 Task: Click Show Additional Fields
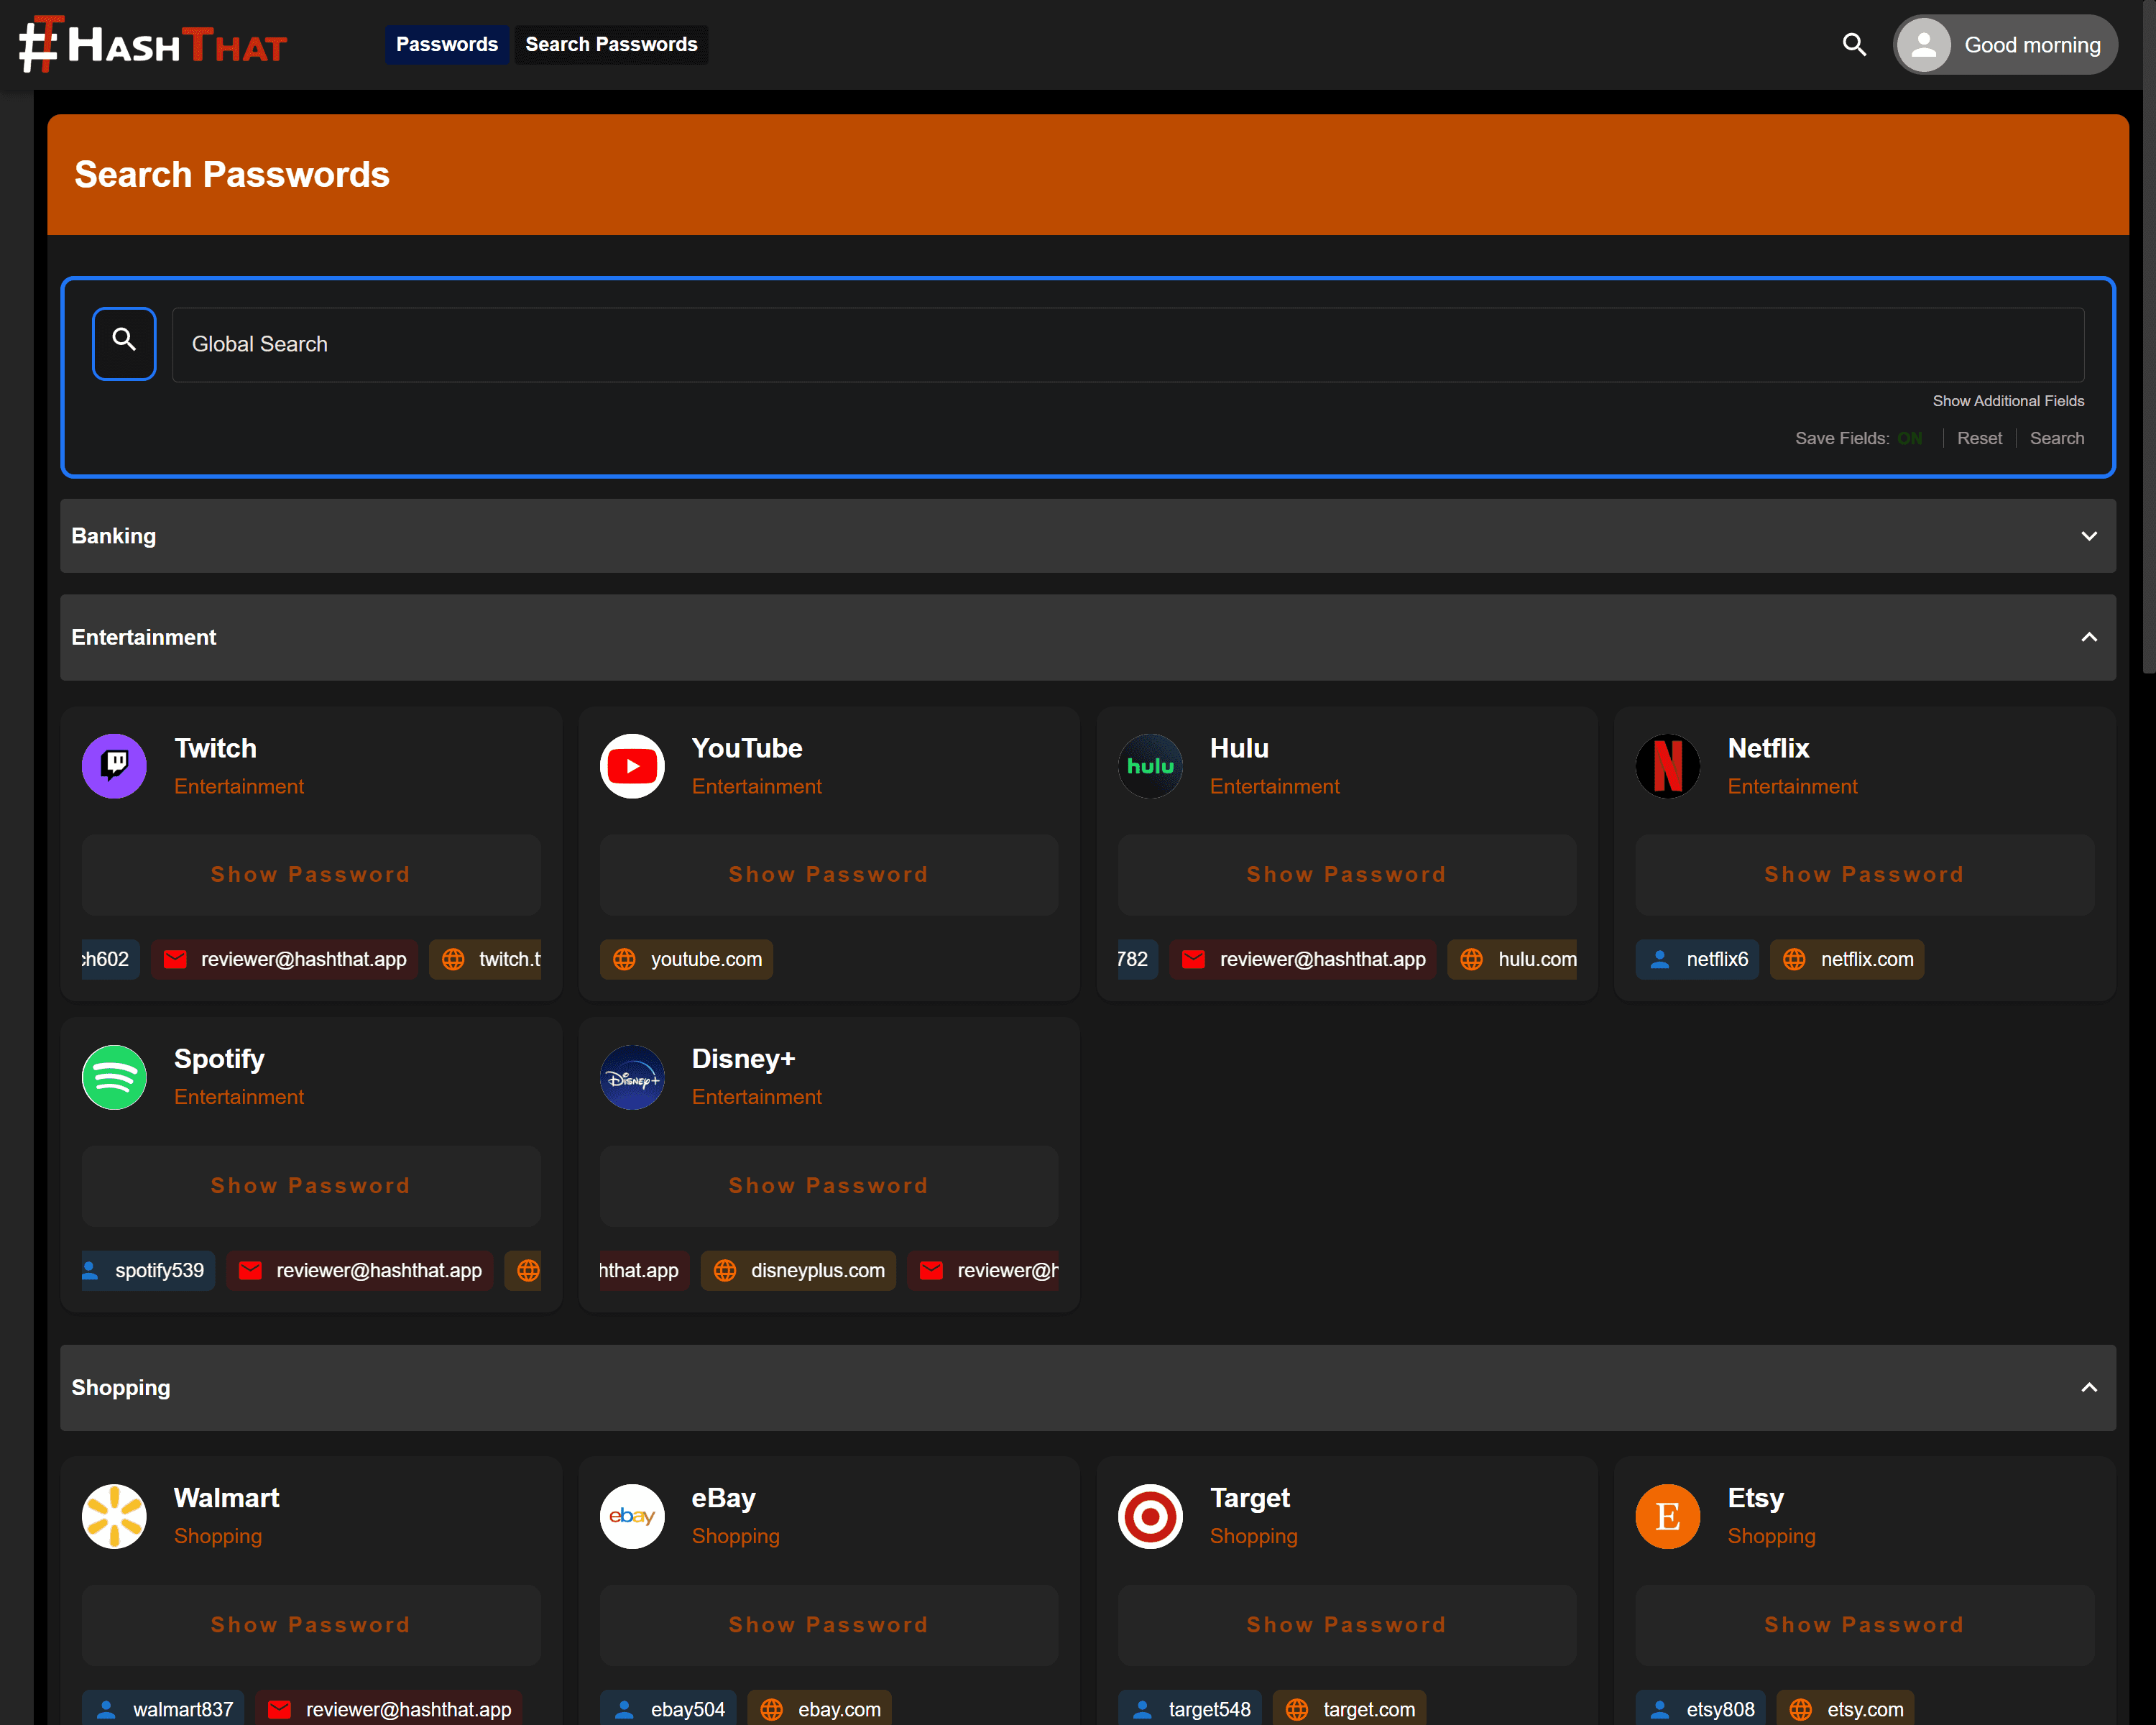[2008, 401]
